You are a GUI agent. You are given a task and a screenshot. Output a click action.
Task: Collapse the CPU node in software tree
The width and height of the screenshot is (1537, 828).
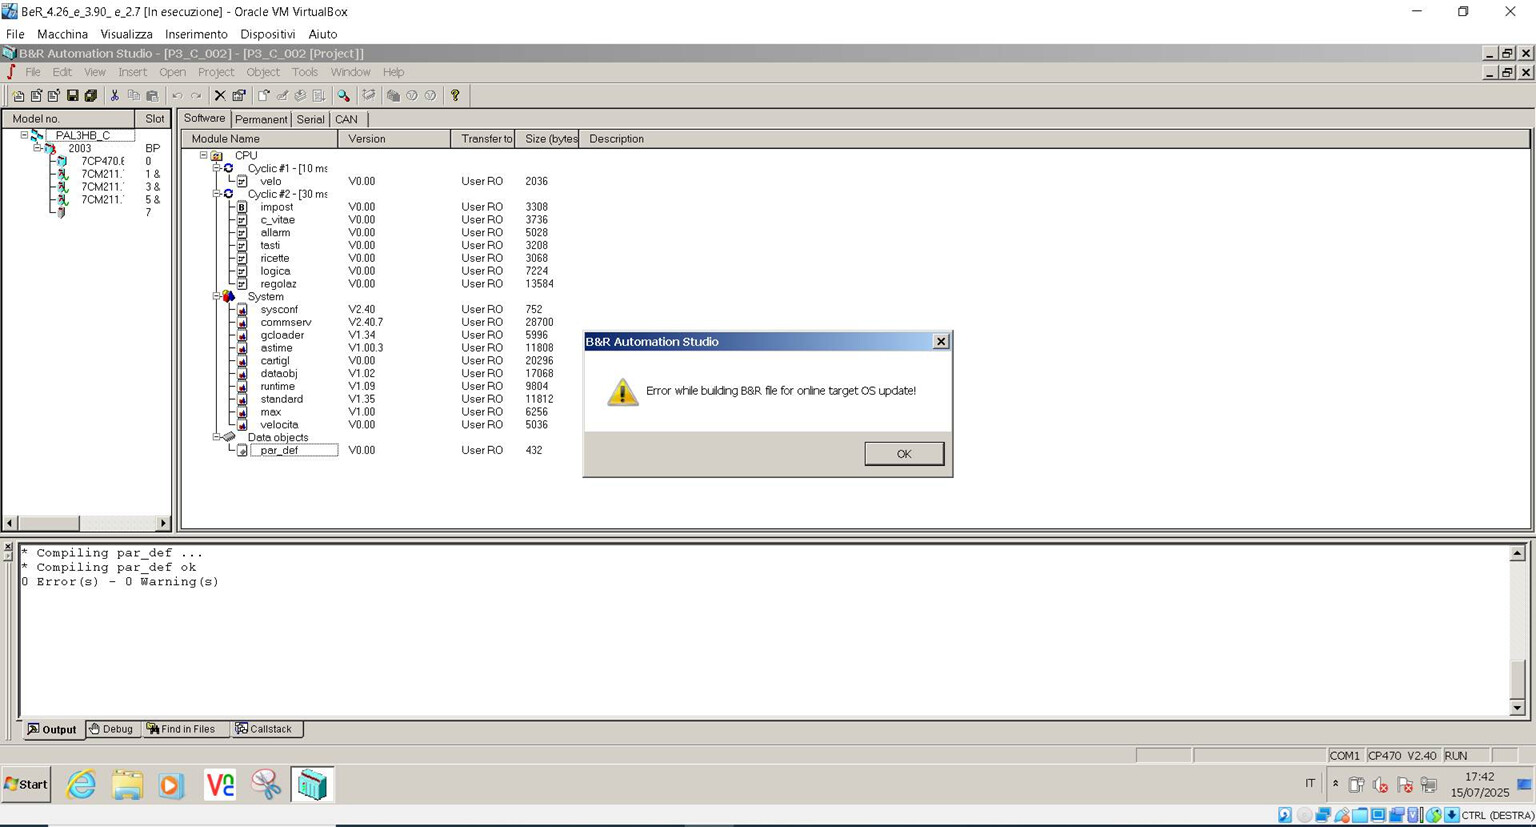(x=203, y=156)
